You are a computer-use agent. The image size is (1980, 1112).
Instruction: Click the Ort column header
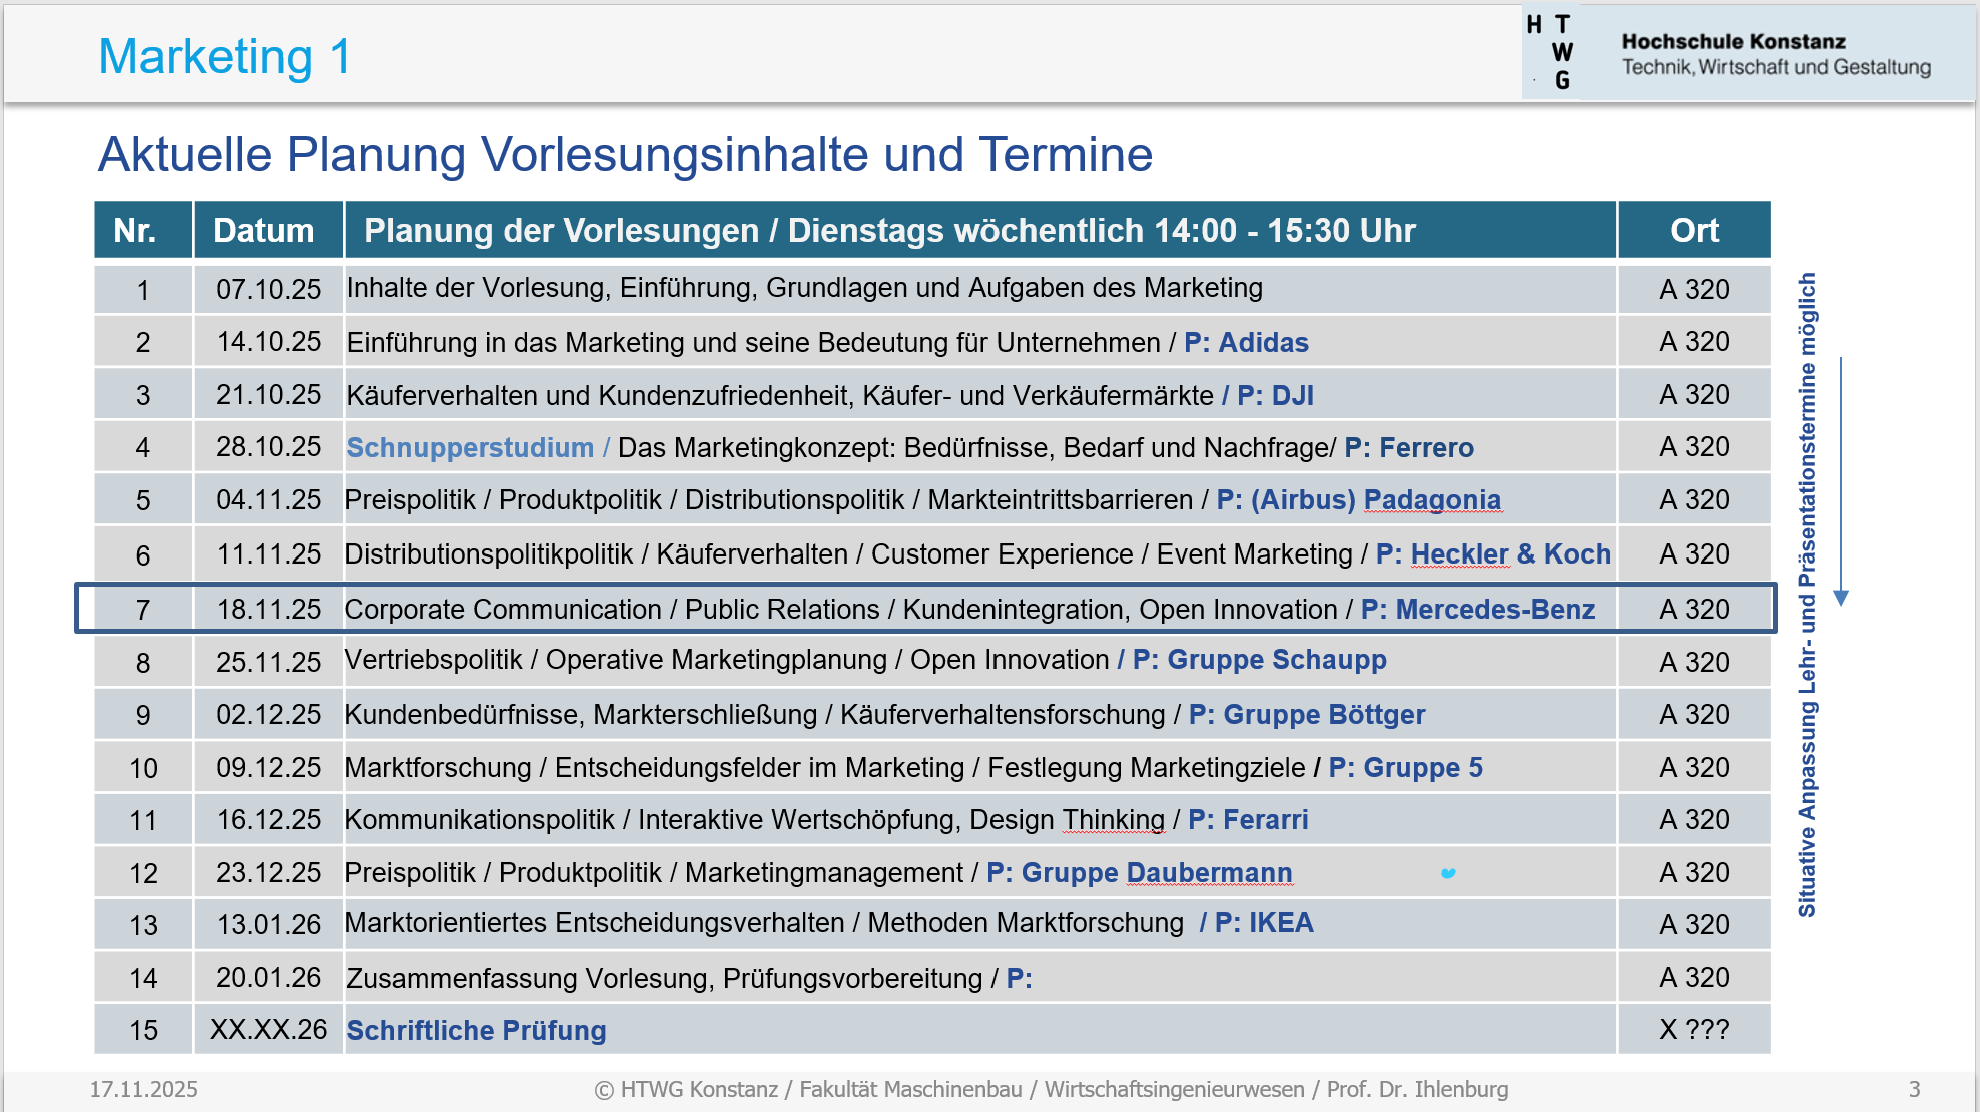point(1694,231)
